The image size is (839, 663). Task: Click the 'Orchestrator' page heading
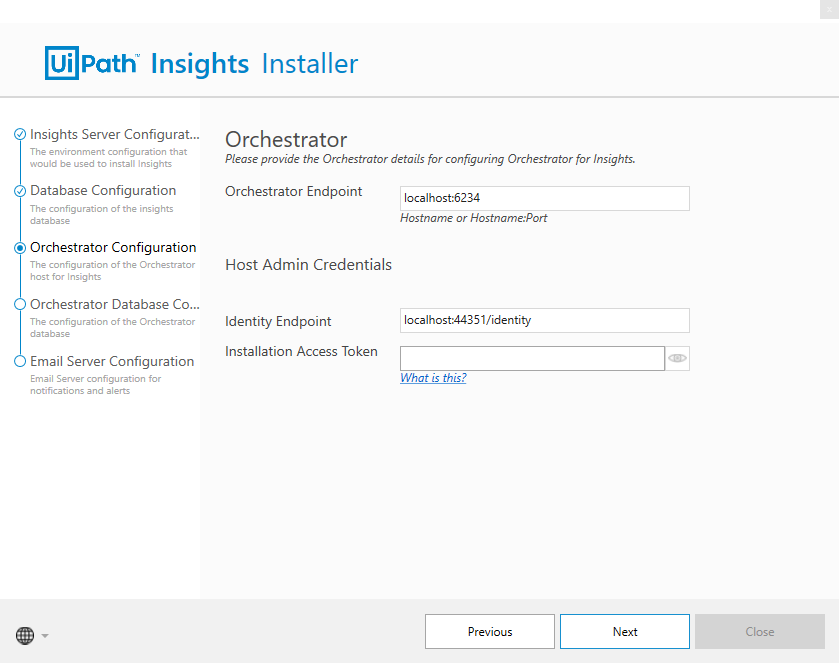click(286, 139)
